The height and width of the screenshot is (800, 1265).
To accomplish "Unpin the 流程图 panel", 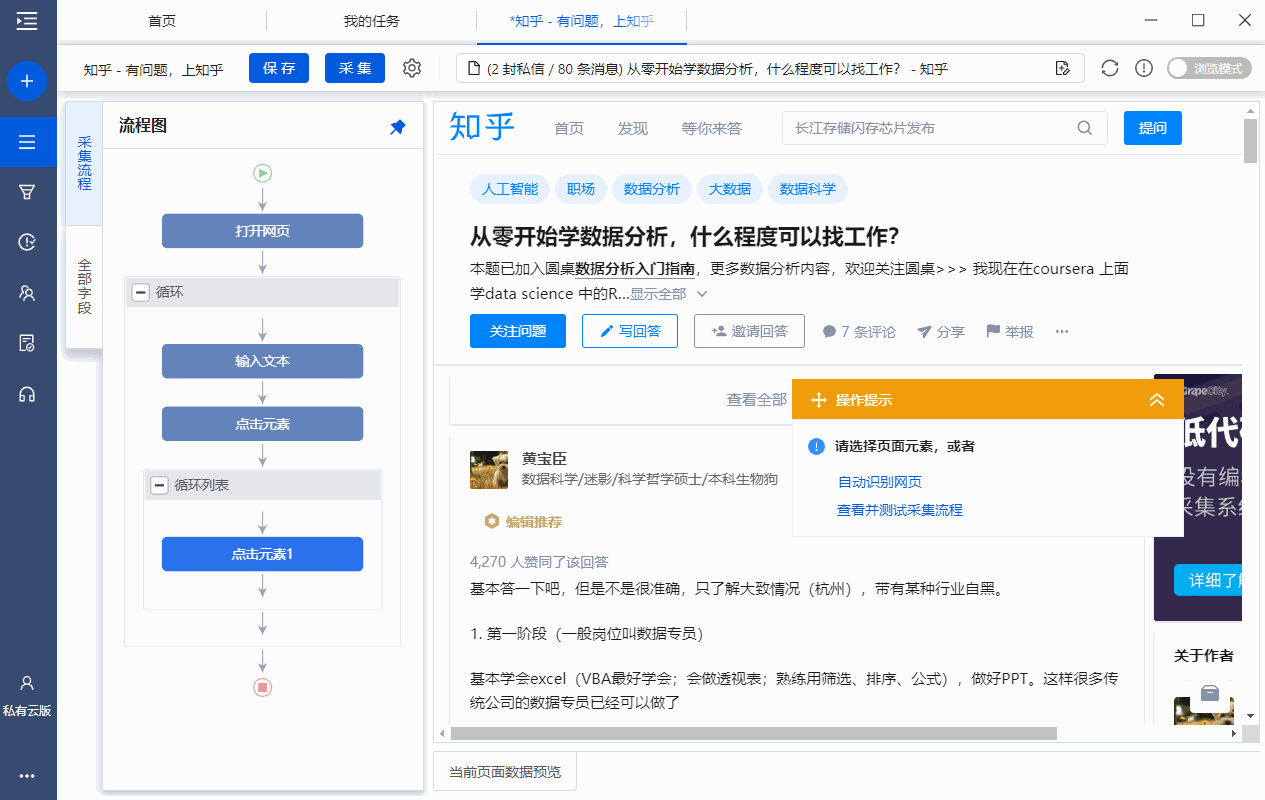I will 398,127.
